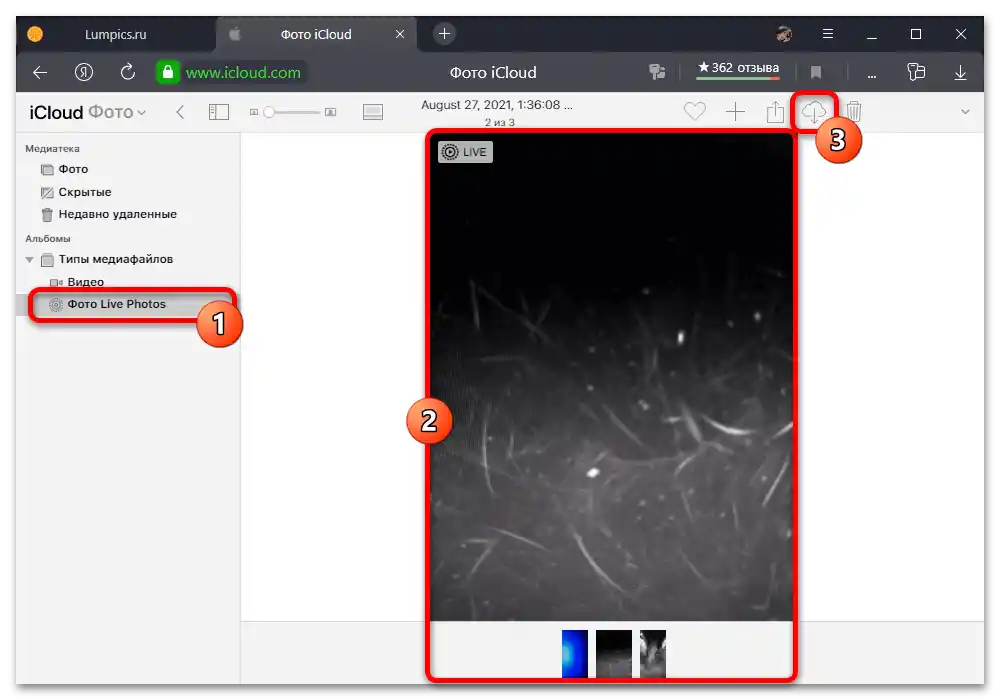The image size is (1000, 700).
Task: Play the Live Photo using LIVE badge
Action: click(x=466, y=152)
